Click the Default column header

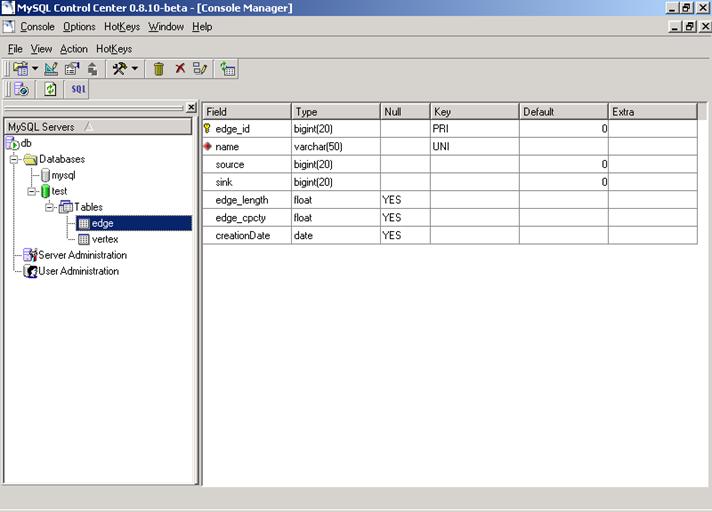point(564,112)
